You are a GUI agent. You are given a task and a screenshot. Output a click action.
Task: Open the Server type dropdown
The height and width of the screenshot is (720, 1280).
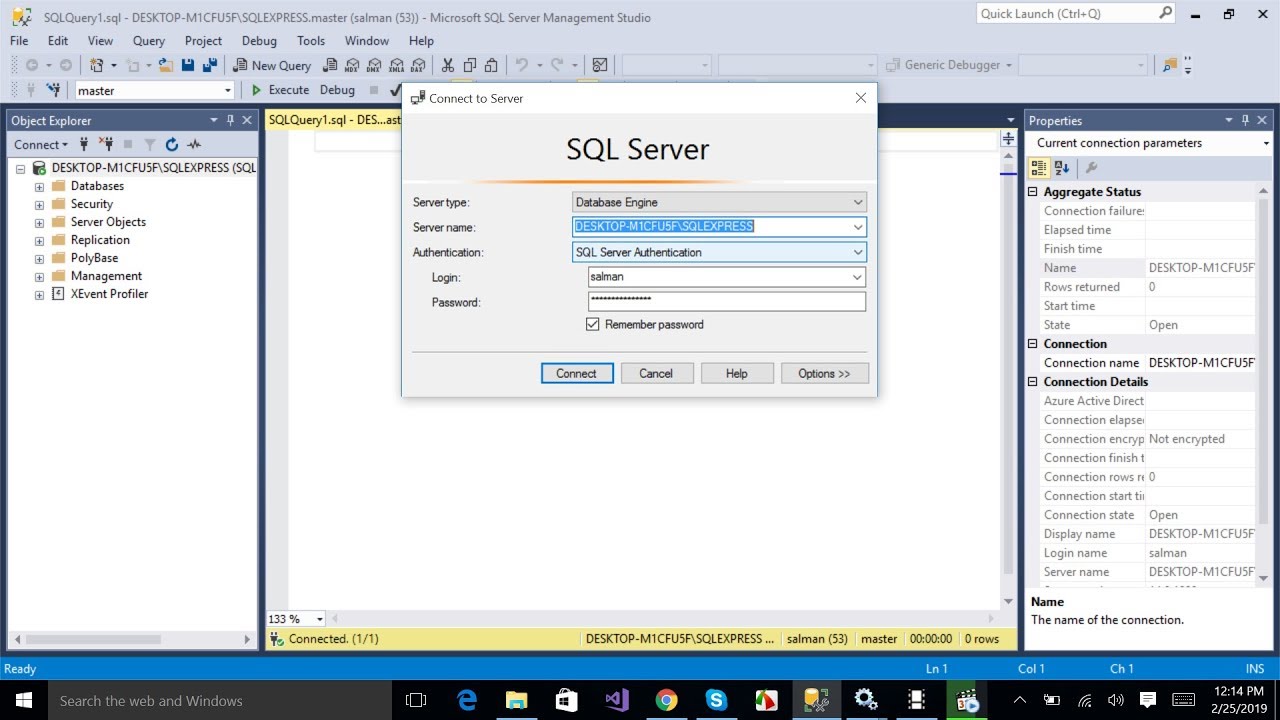point(857,202)
